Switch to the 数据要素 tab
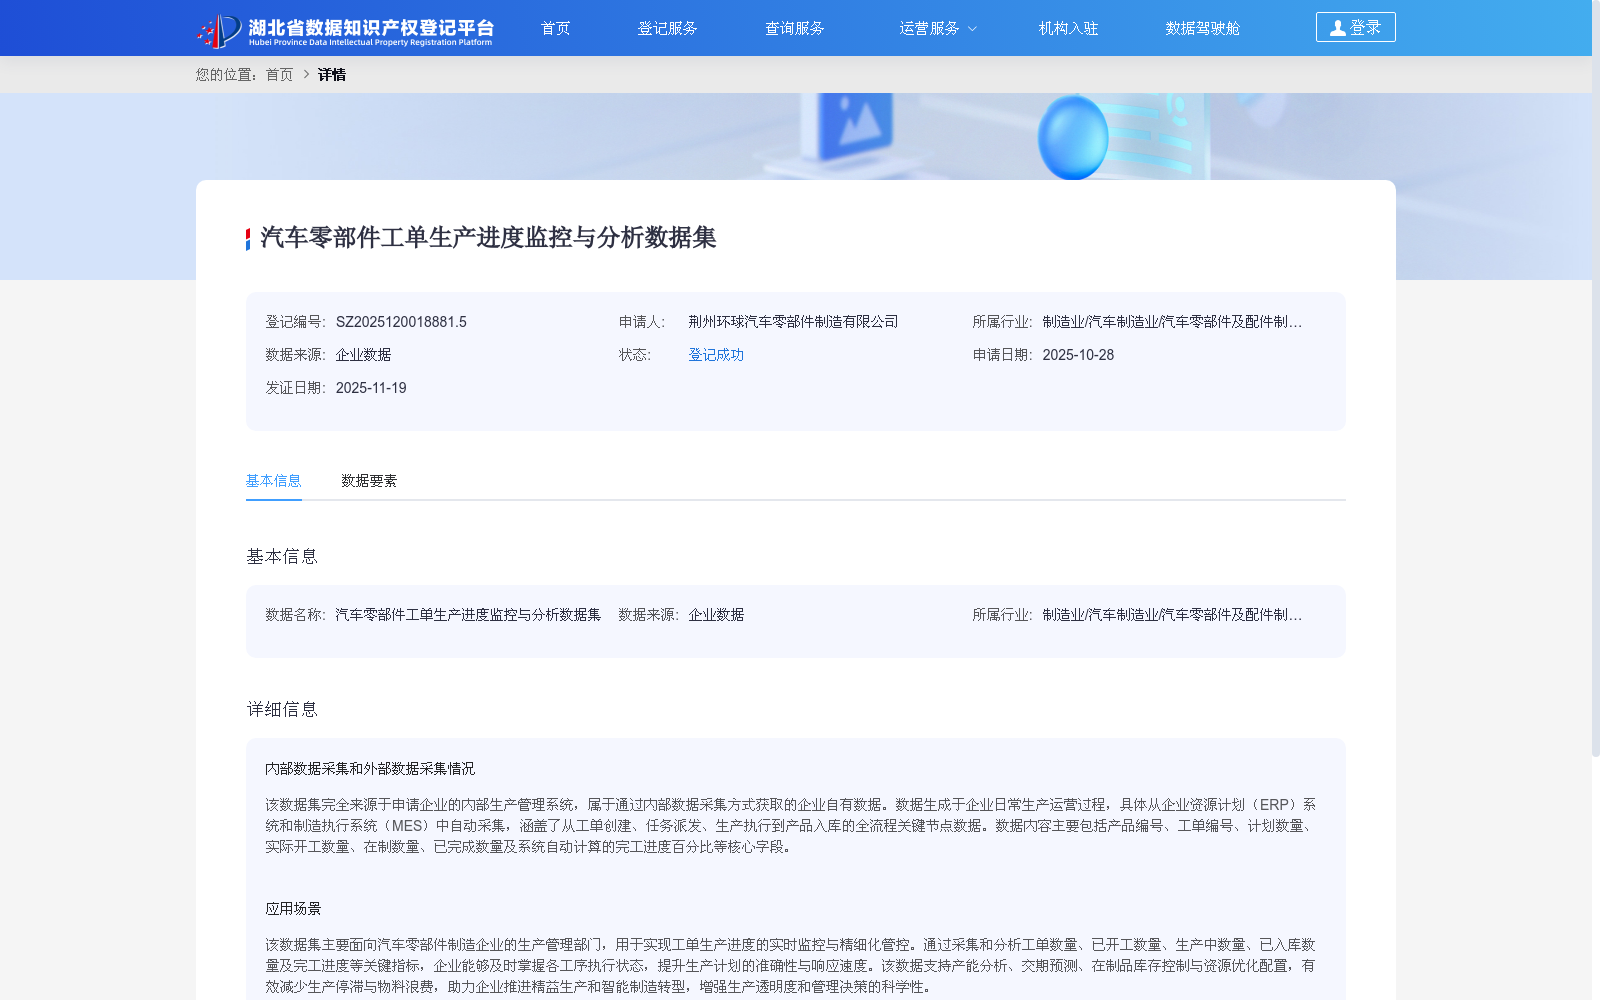Image resolution: width=1600 pixels, height=1000 pixels. (368, 481)
